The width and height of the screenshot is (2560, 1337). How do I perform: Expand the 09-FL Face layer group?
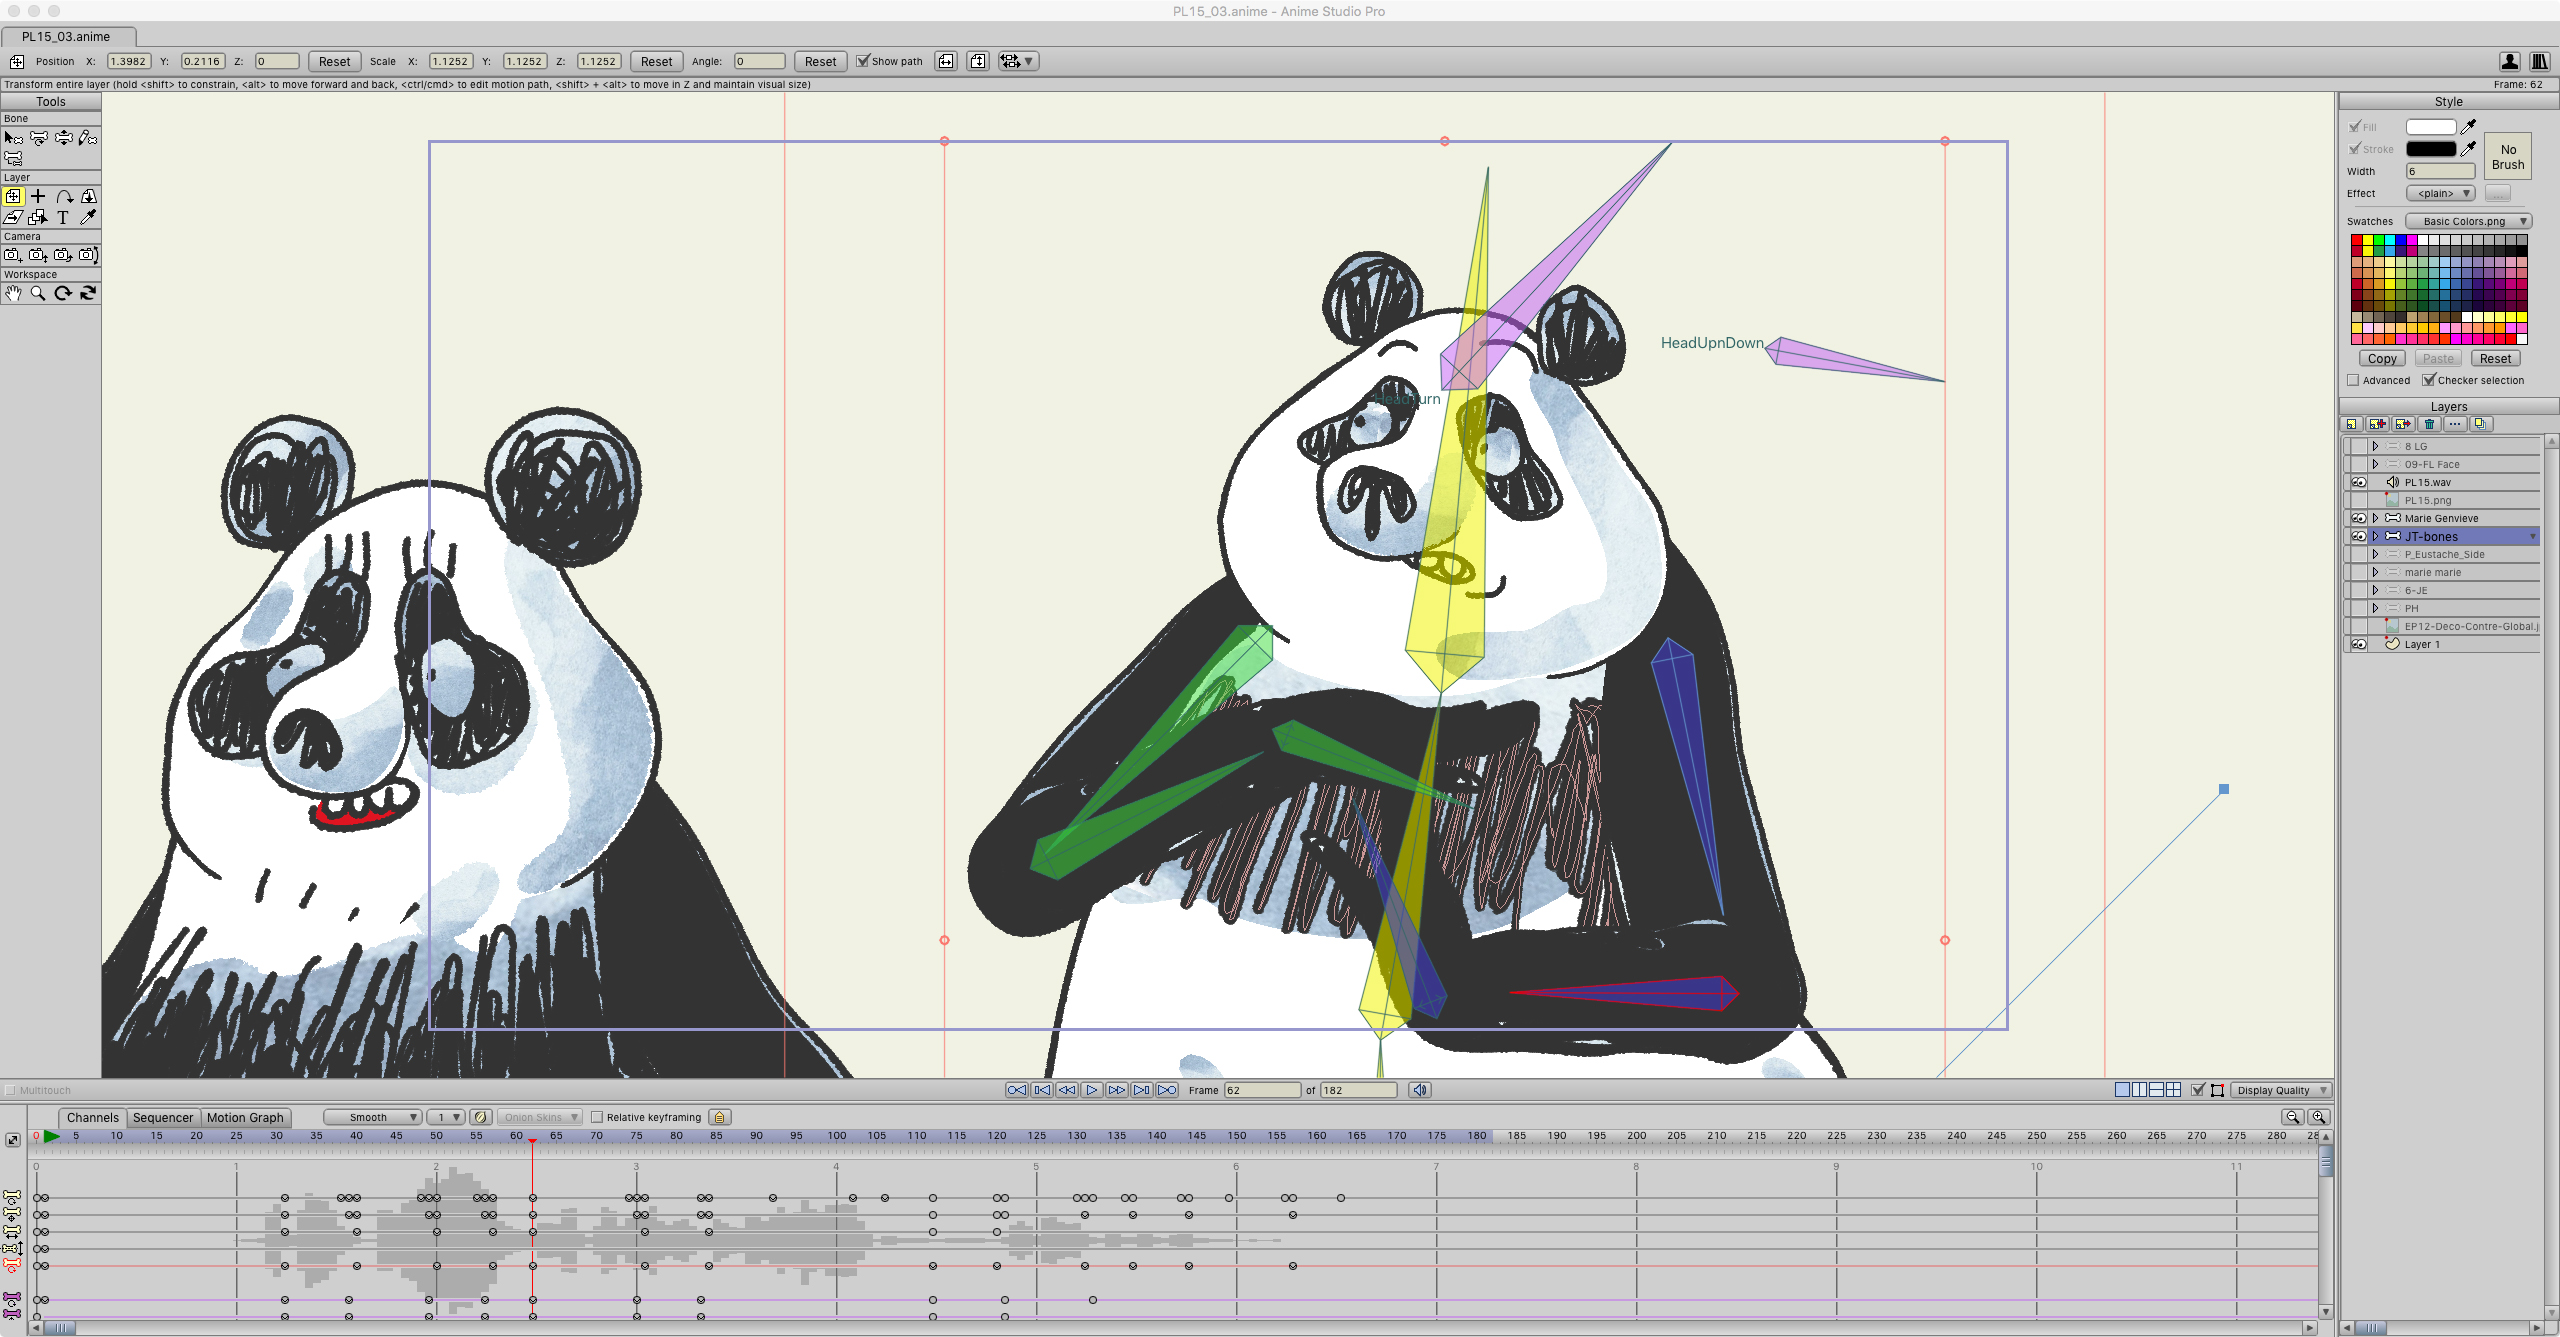pos(2375,464)
